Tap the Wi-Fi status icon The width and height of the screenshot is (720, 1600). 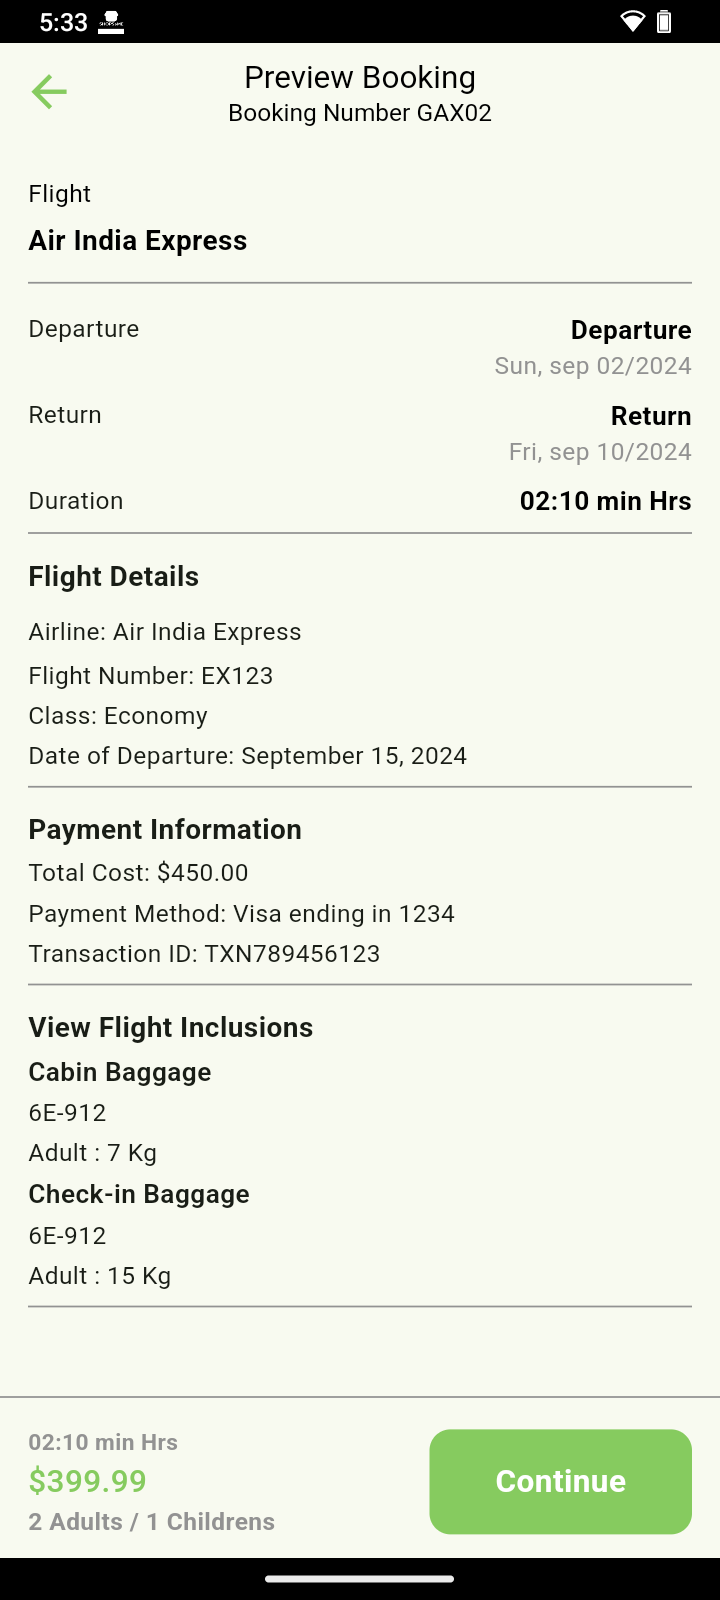(x=632, y=21)
